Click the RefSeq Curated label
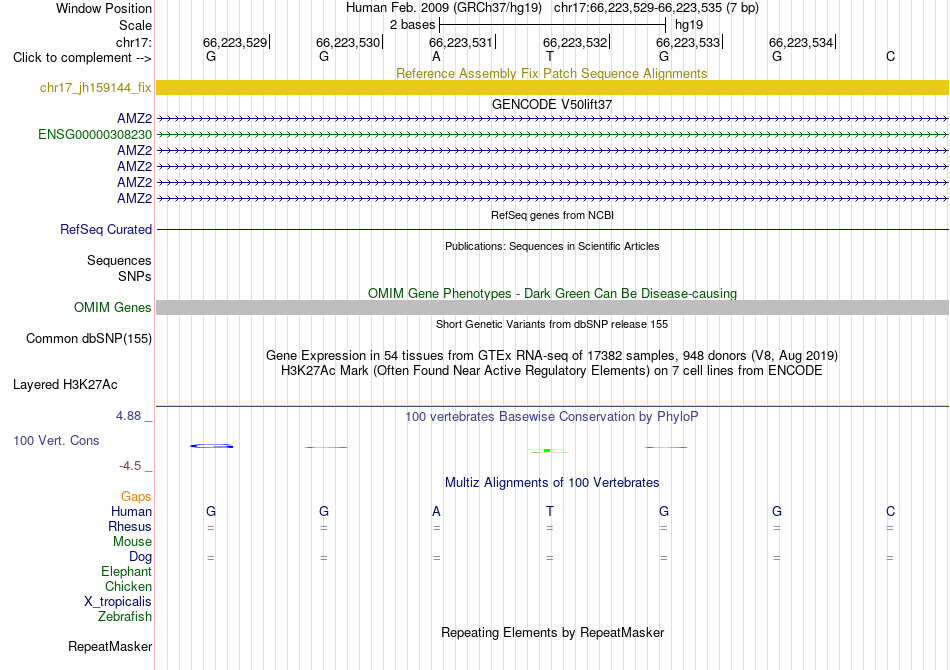This screenshot has width=950, height=670. click(x=106, y=230)
